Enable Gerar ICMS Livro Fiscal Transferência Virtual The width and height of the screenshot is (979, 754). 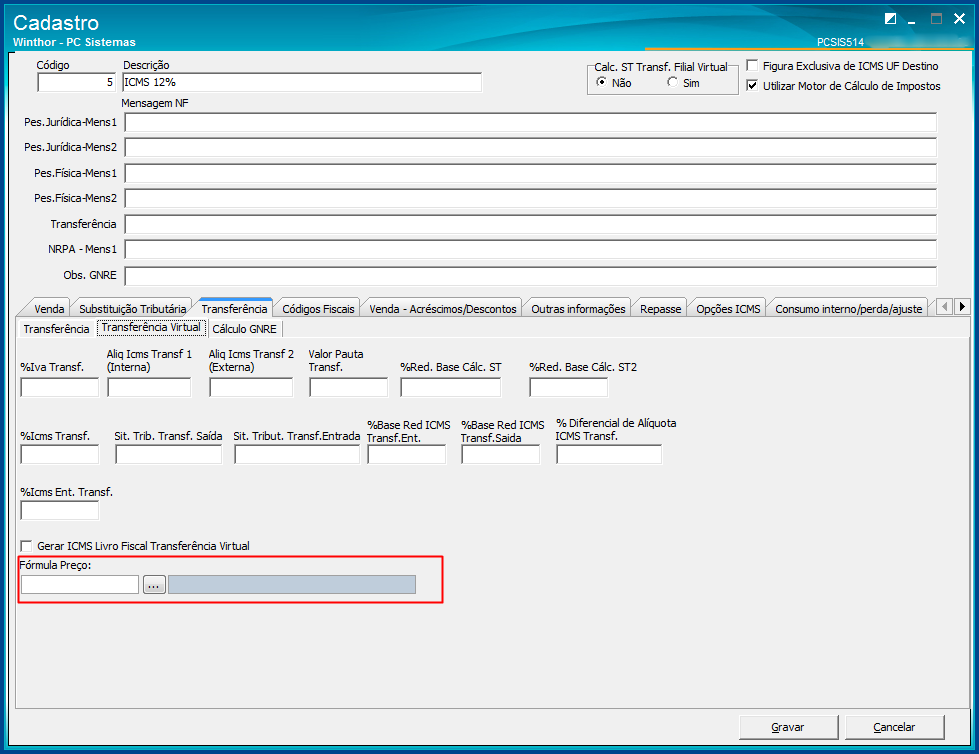(26, 546)
